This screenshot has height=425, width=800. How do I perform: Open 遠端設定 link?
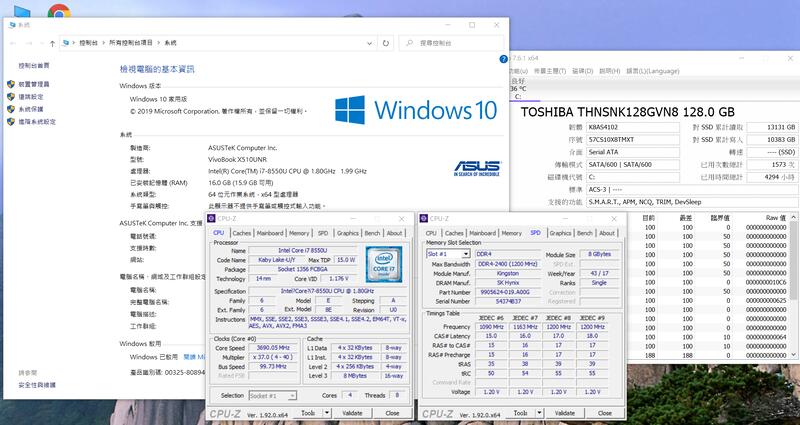(x=31, y=96)
